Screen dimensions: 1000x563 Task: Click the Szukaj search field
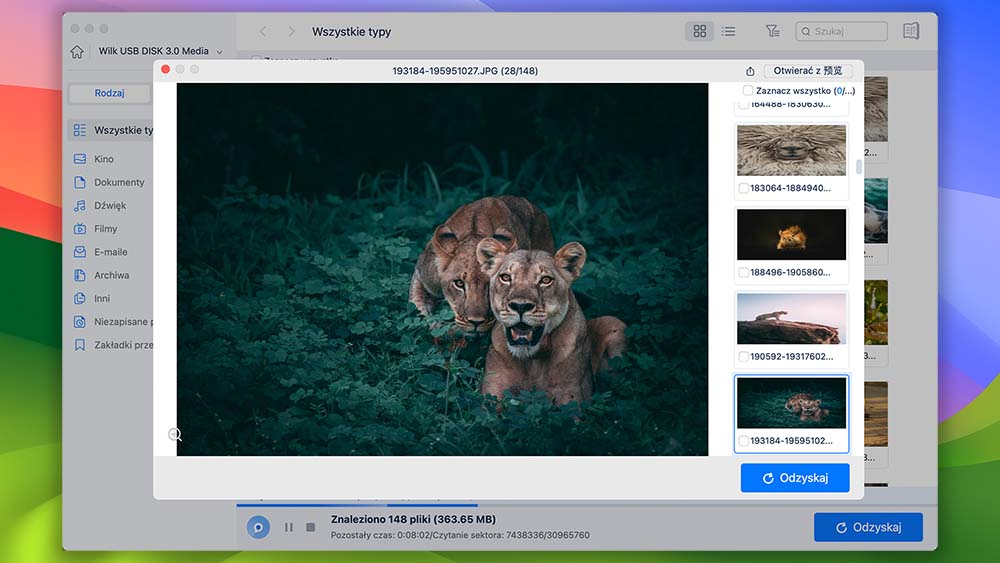click(841, 31)
